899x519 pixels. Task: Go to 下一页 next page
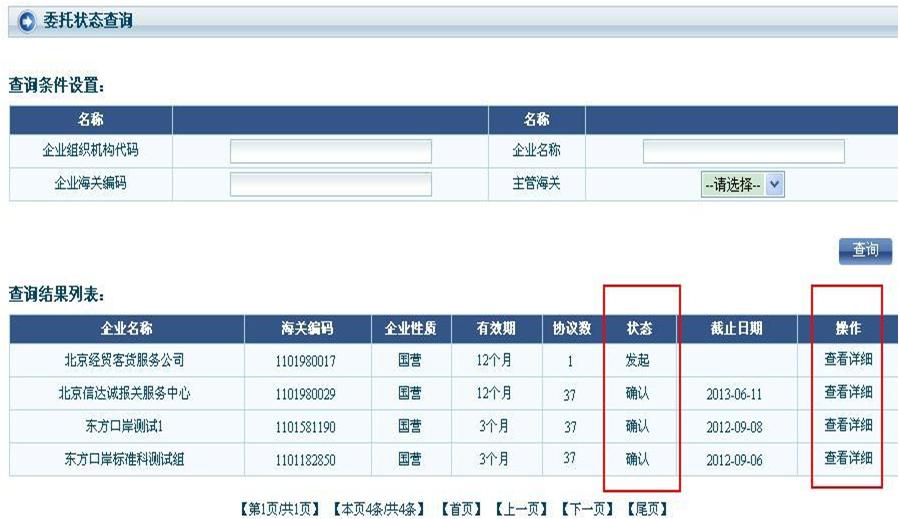(x=587, y=509)
